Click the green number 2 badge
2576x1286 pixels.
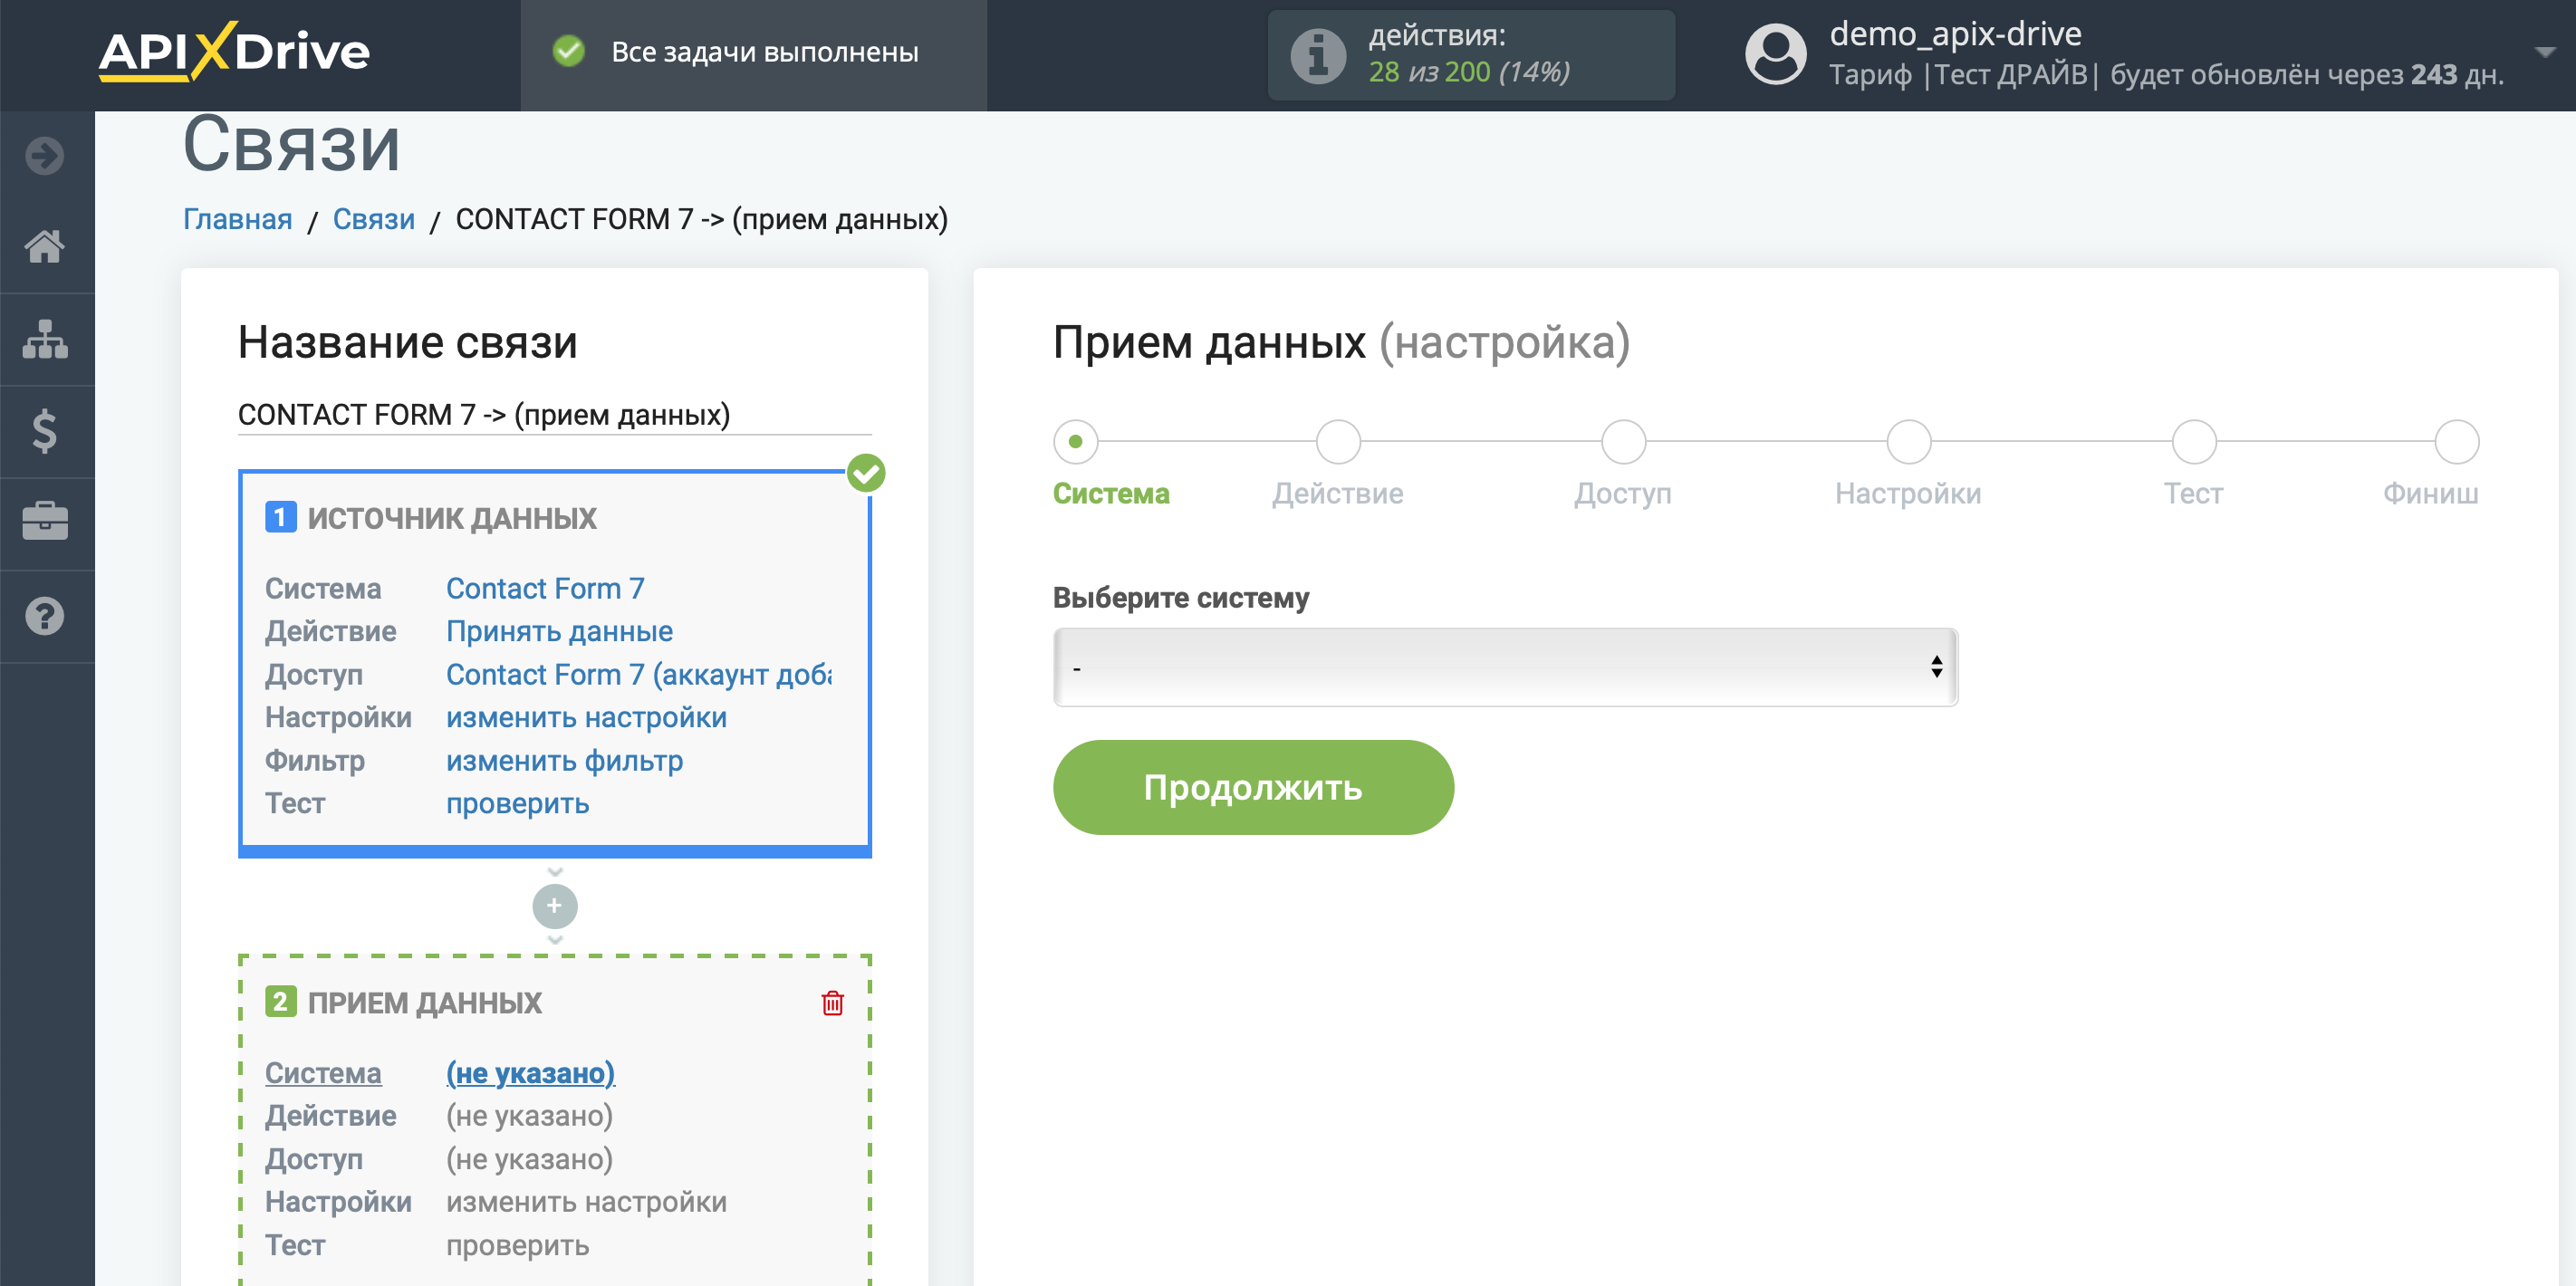[280, 1001]
